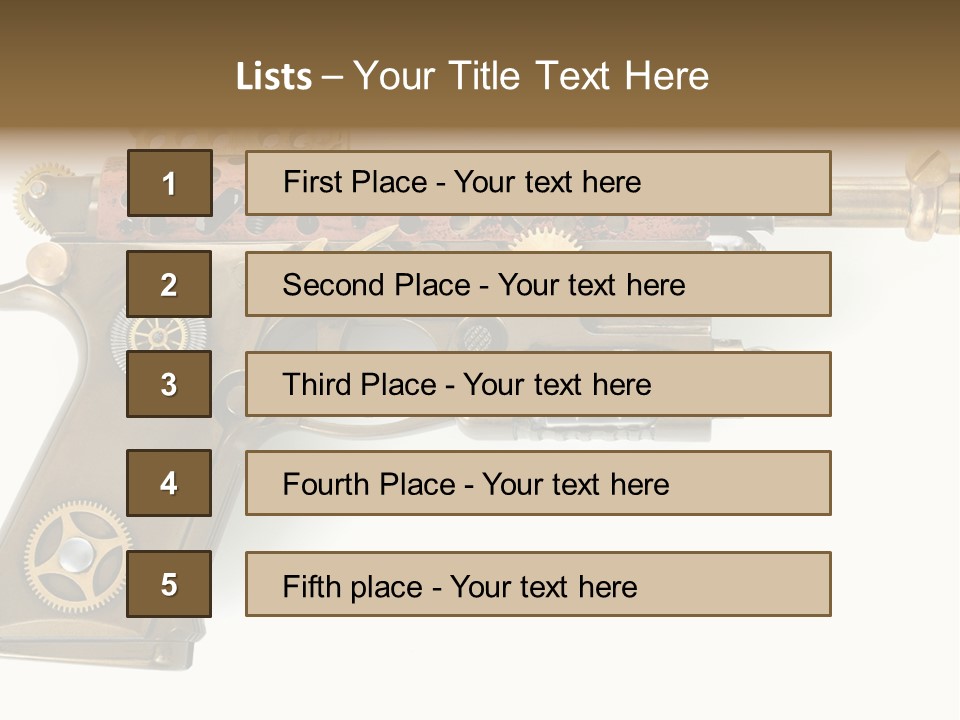Click the number 1 box

[x=169, y=183]
